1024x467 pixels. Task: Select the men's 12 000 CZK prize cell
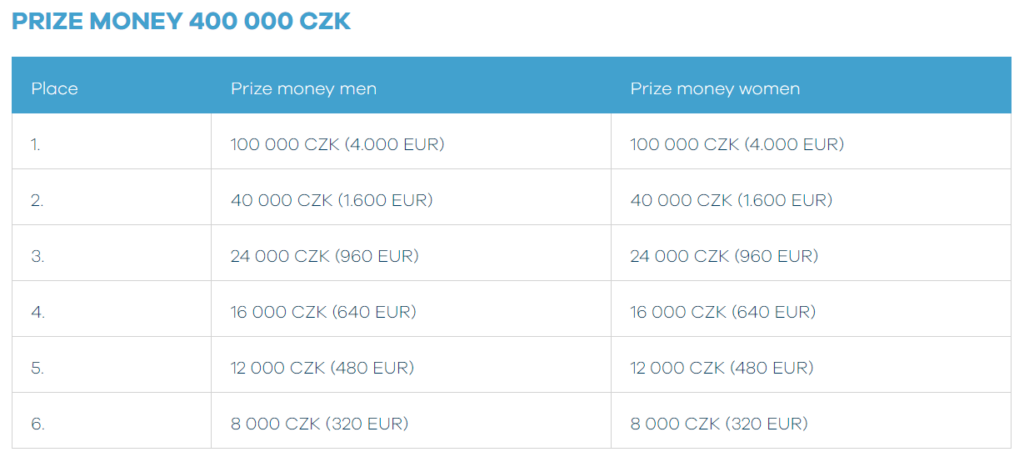tap(322, 368)
